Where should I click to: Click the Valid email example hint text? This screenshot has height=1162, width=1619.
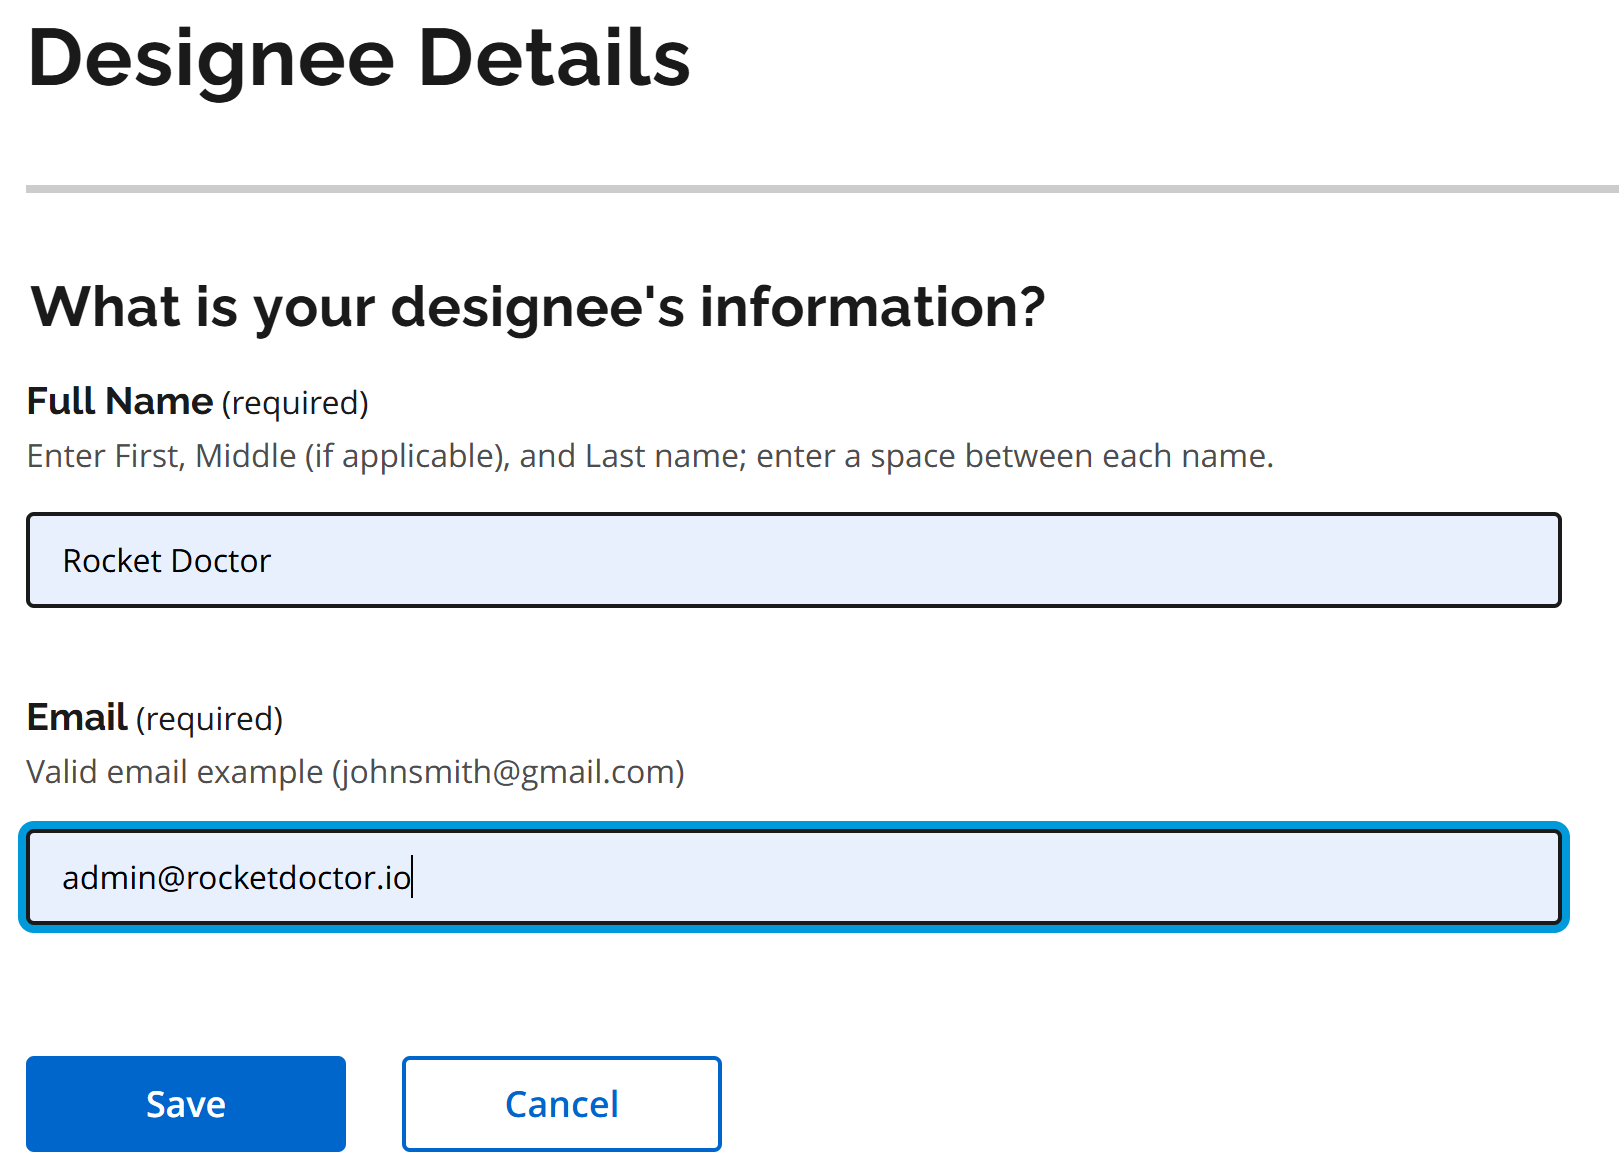[175, 772]
